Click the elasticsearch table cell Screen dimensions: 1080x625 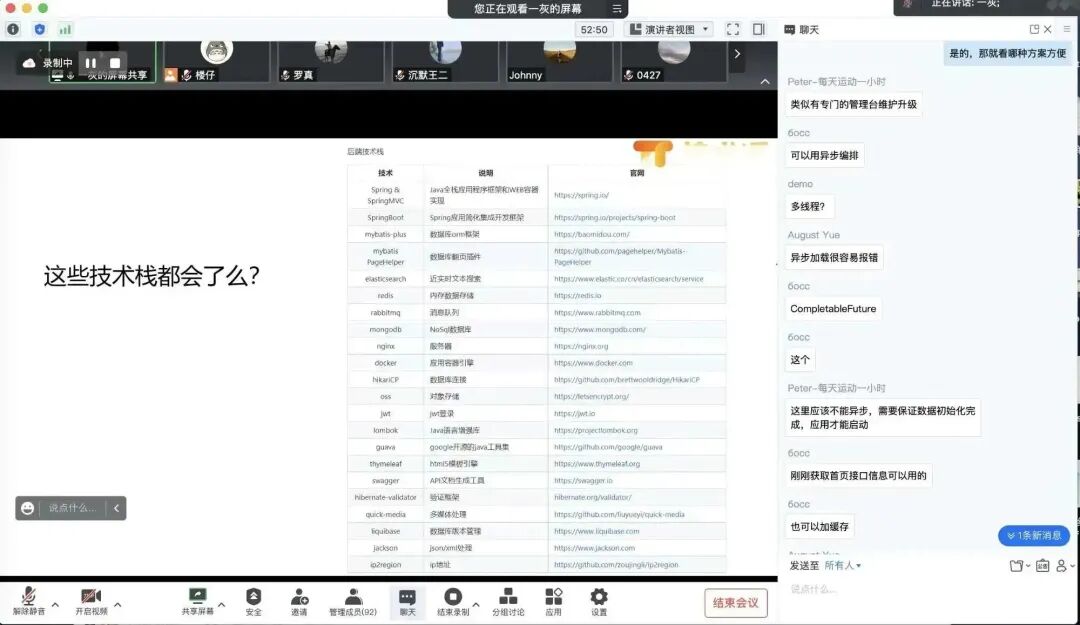point(385,279)
